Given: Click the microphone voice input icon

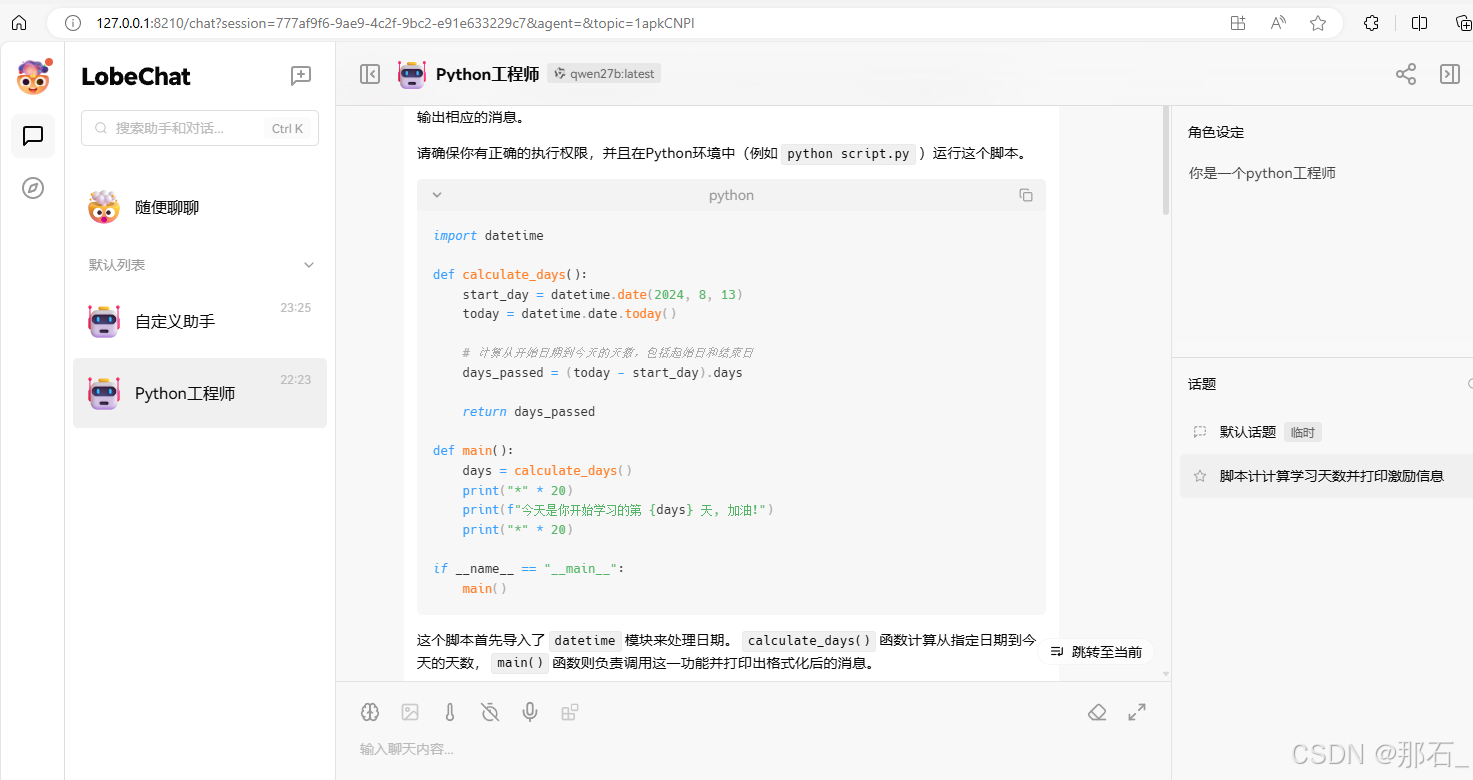Looking at the screenshot, I should 530,712.
